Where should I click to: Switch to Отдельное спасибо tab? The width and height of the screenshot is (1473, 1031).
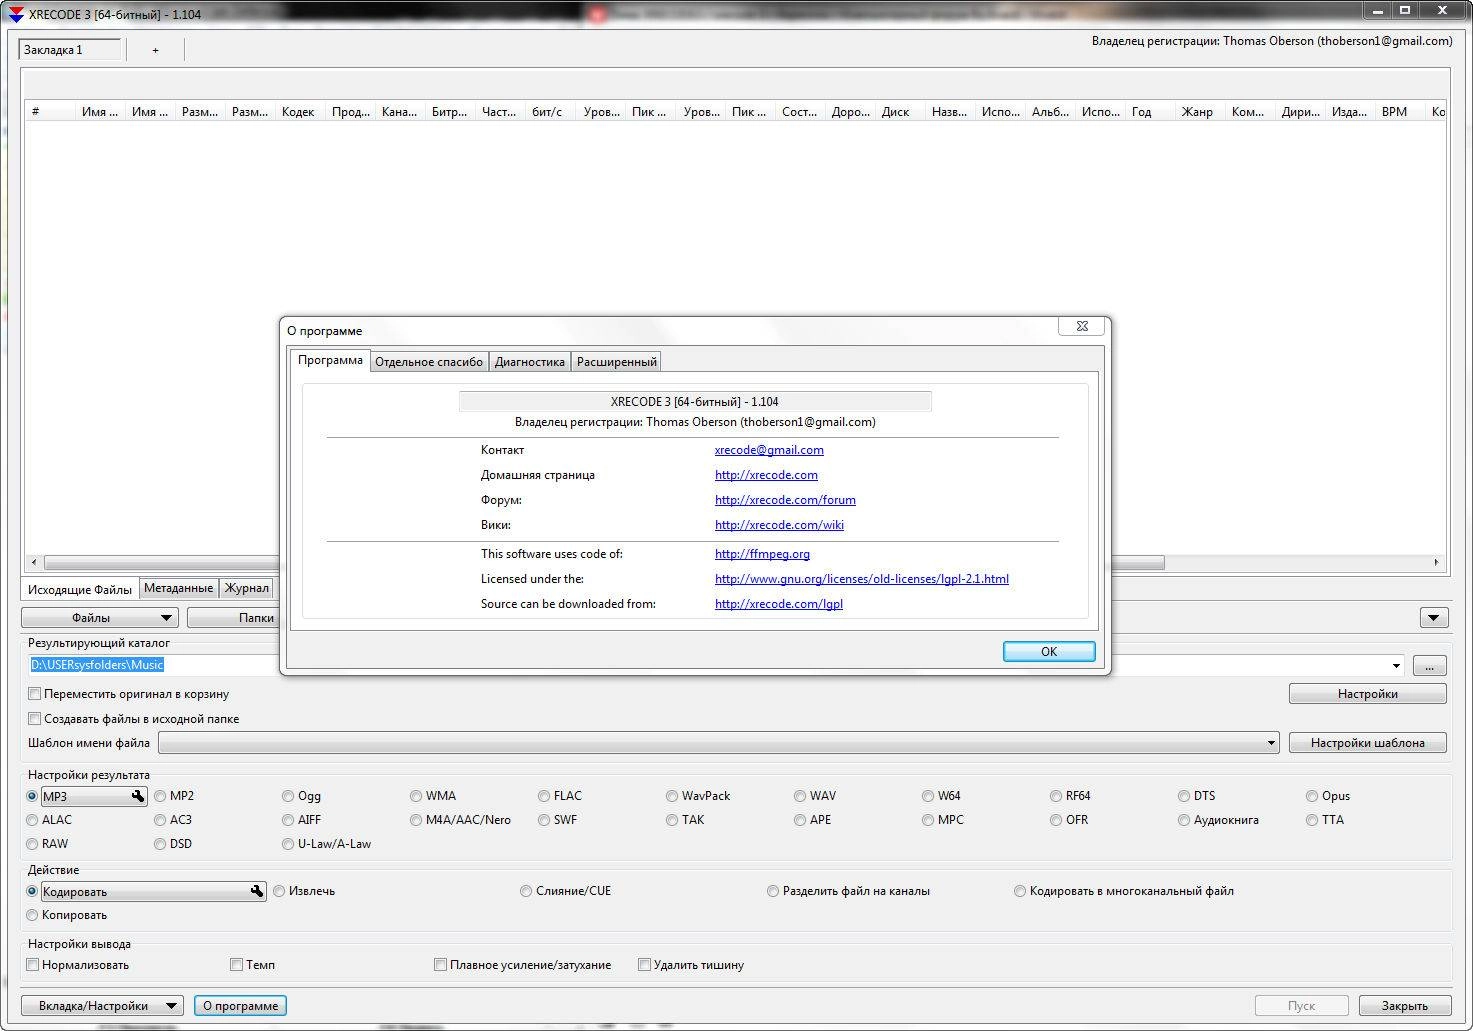pyautogui.click(x=429, y=362)
